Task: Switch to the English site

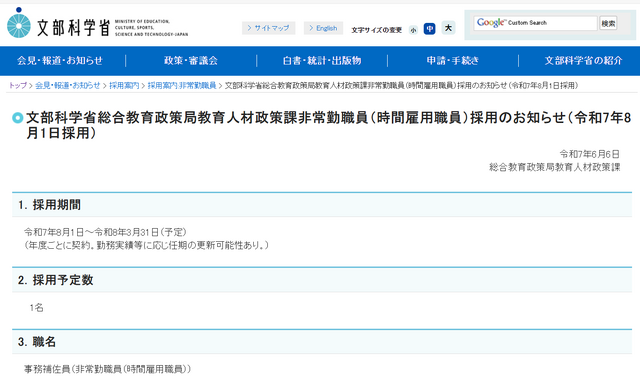Action: [x=323, y=28]
